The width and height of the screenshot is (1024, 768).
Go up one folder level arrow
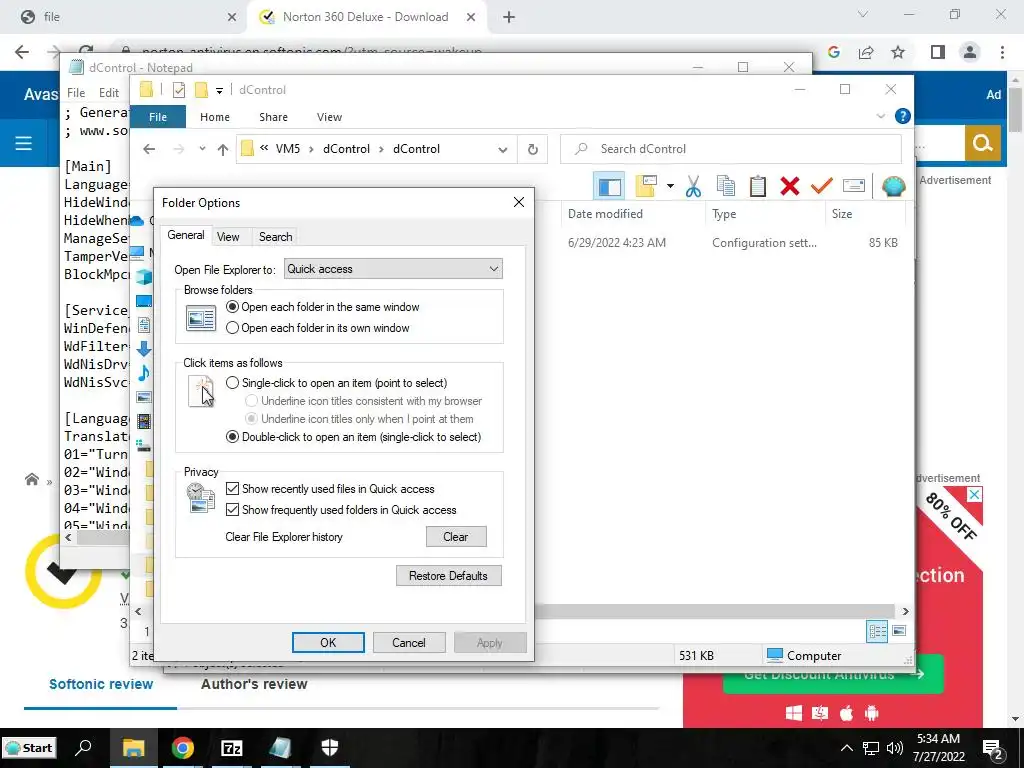click(223, 150)
